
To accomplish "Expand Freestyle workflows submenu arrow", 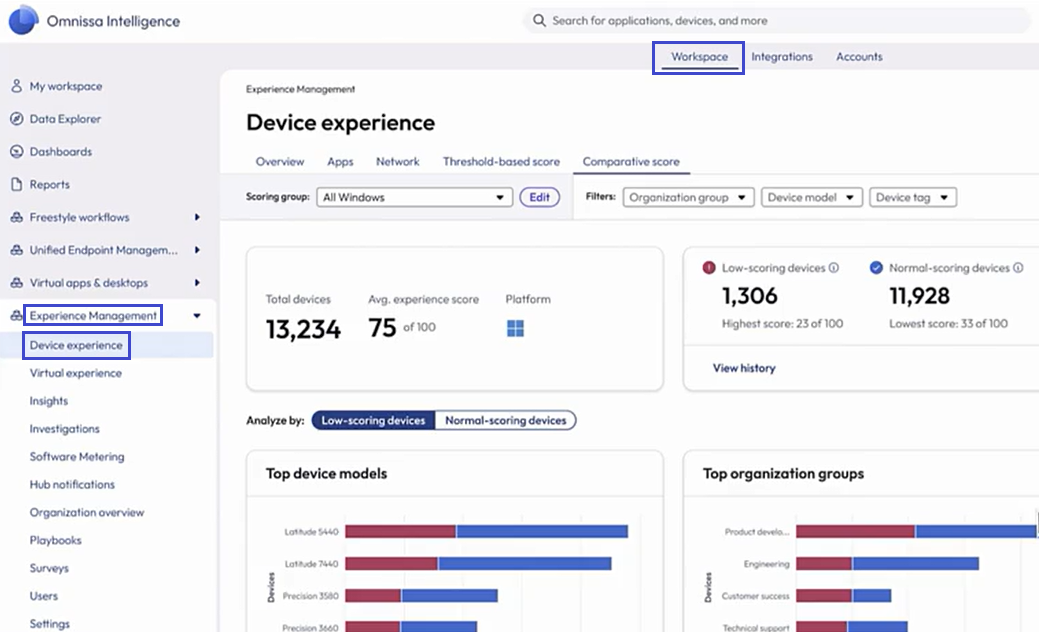I will pos(197,217).
